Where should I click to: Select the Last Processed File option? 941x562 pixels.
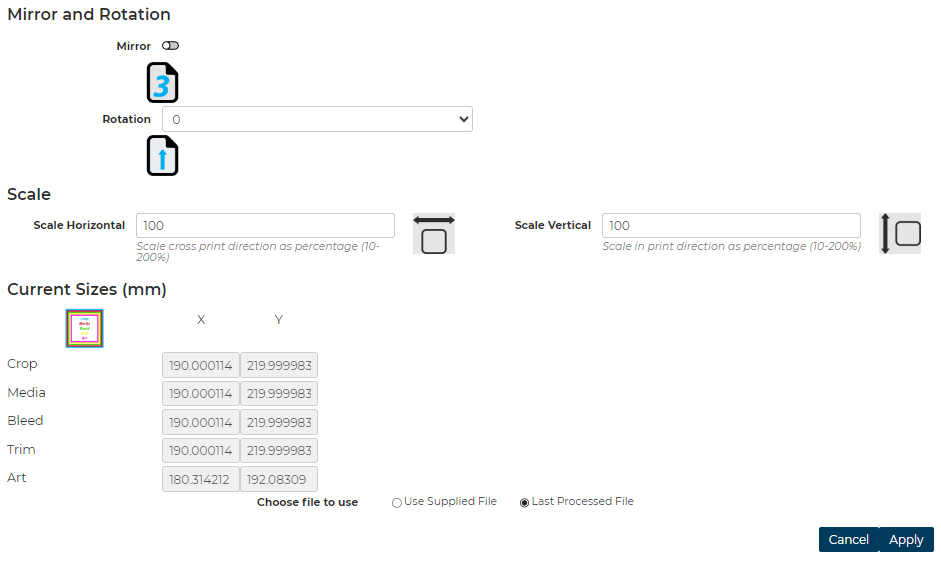525,503
